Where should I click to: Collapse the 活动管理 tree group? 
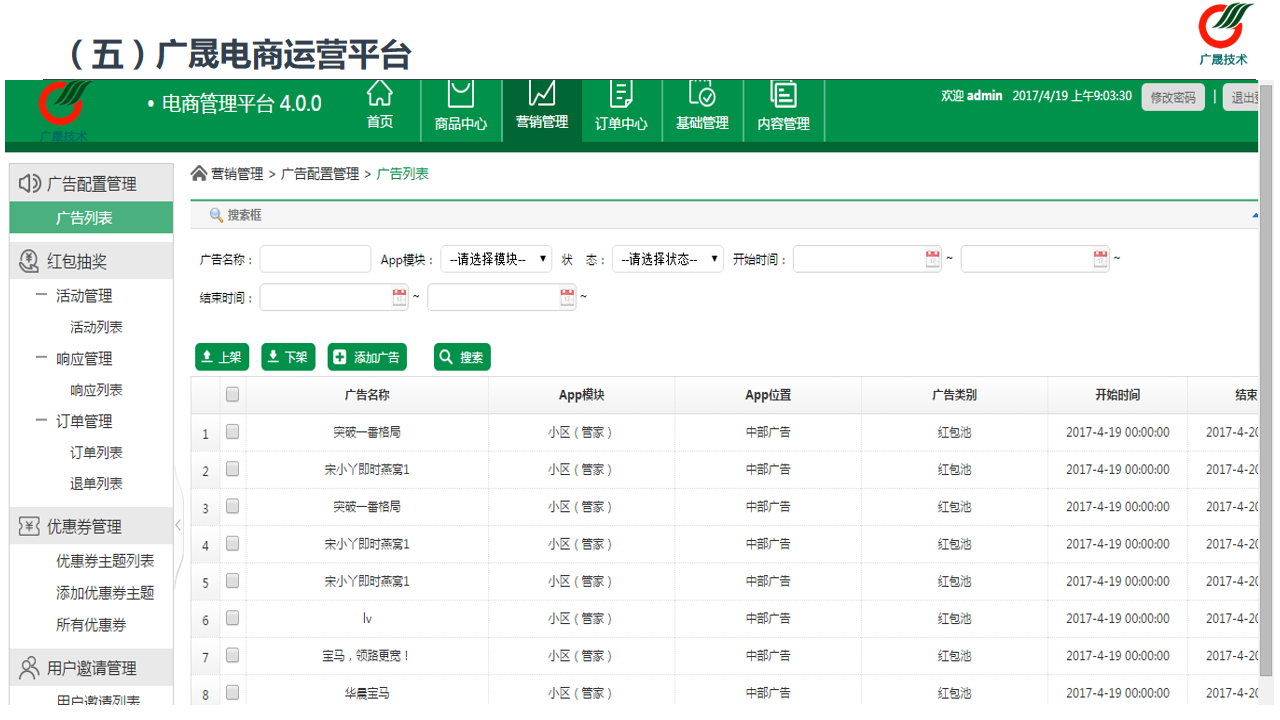(x=41, y=296)
